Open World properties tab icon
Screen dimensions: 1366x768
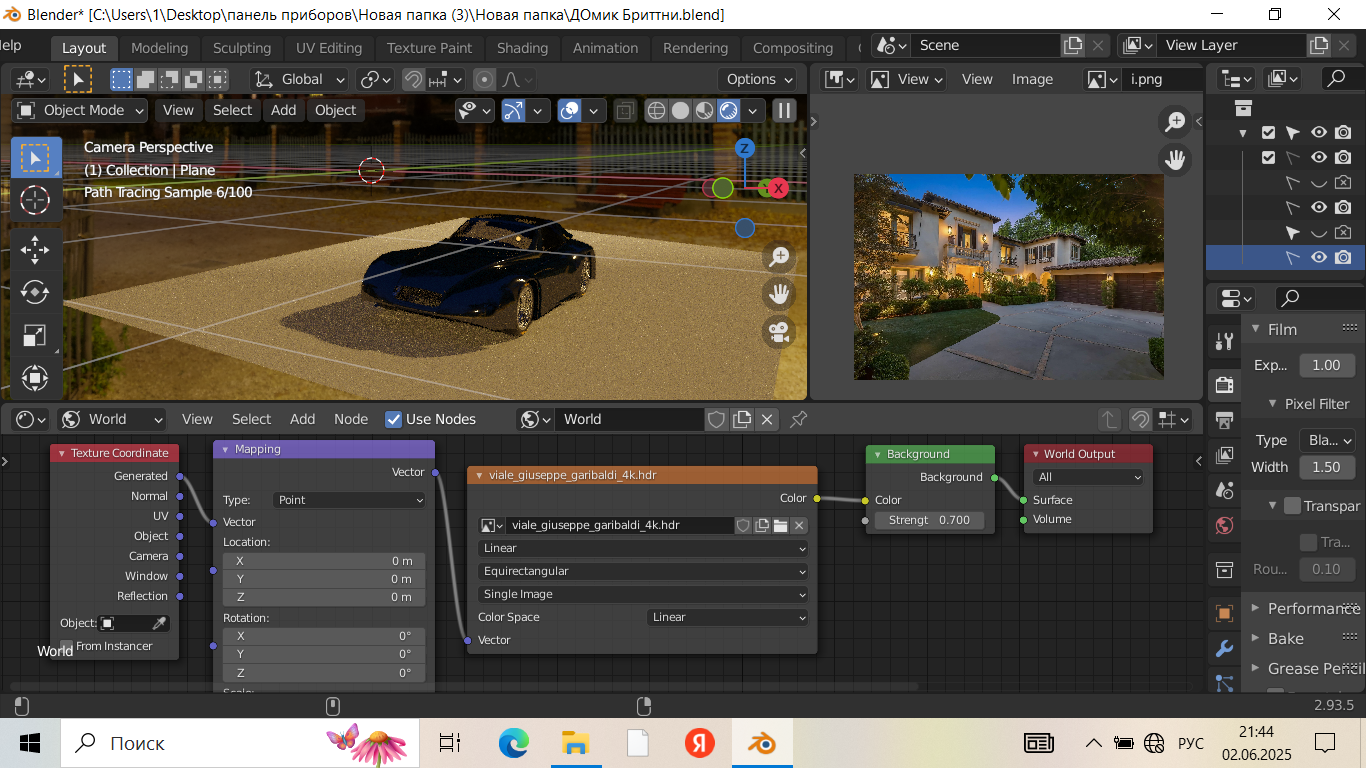point(1224,525)
